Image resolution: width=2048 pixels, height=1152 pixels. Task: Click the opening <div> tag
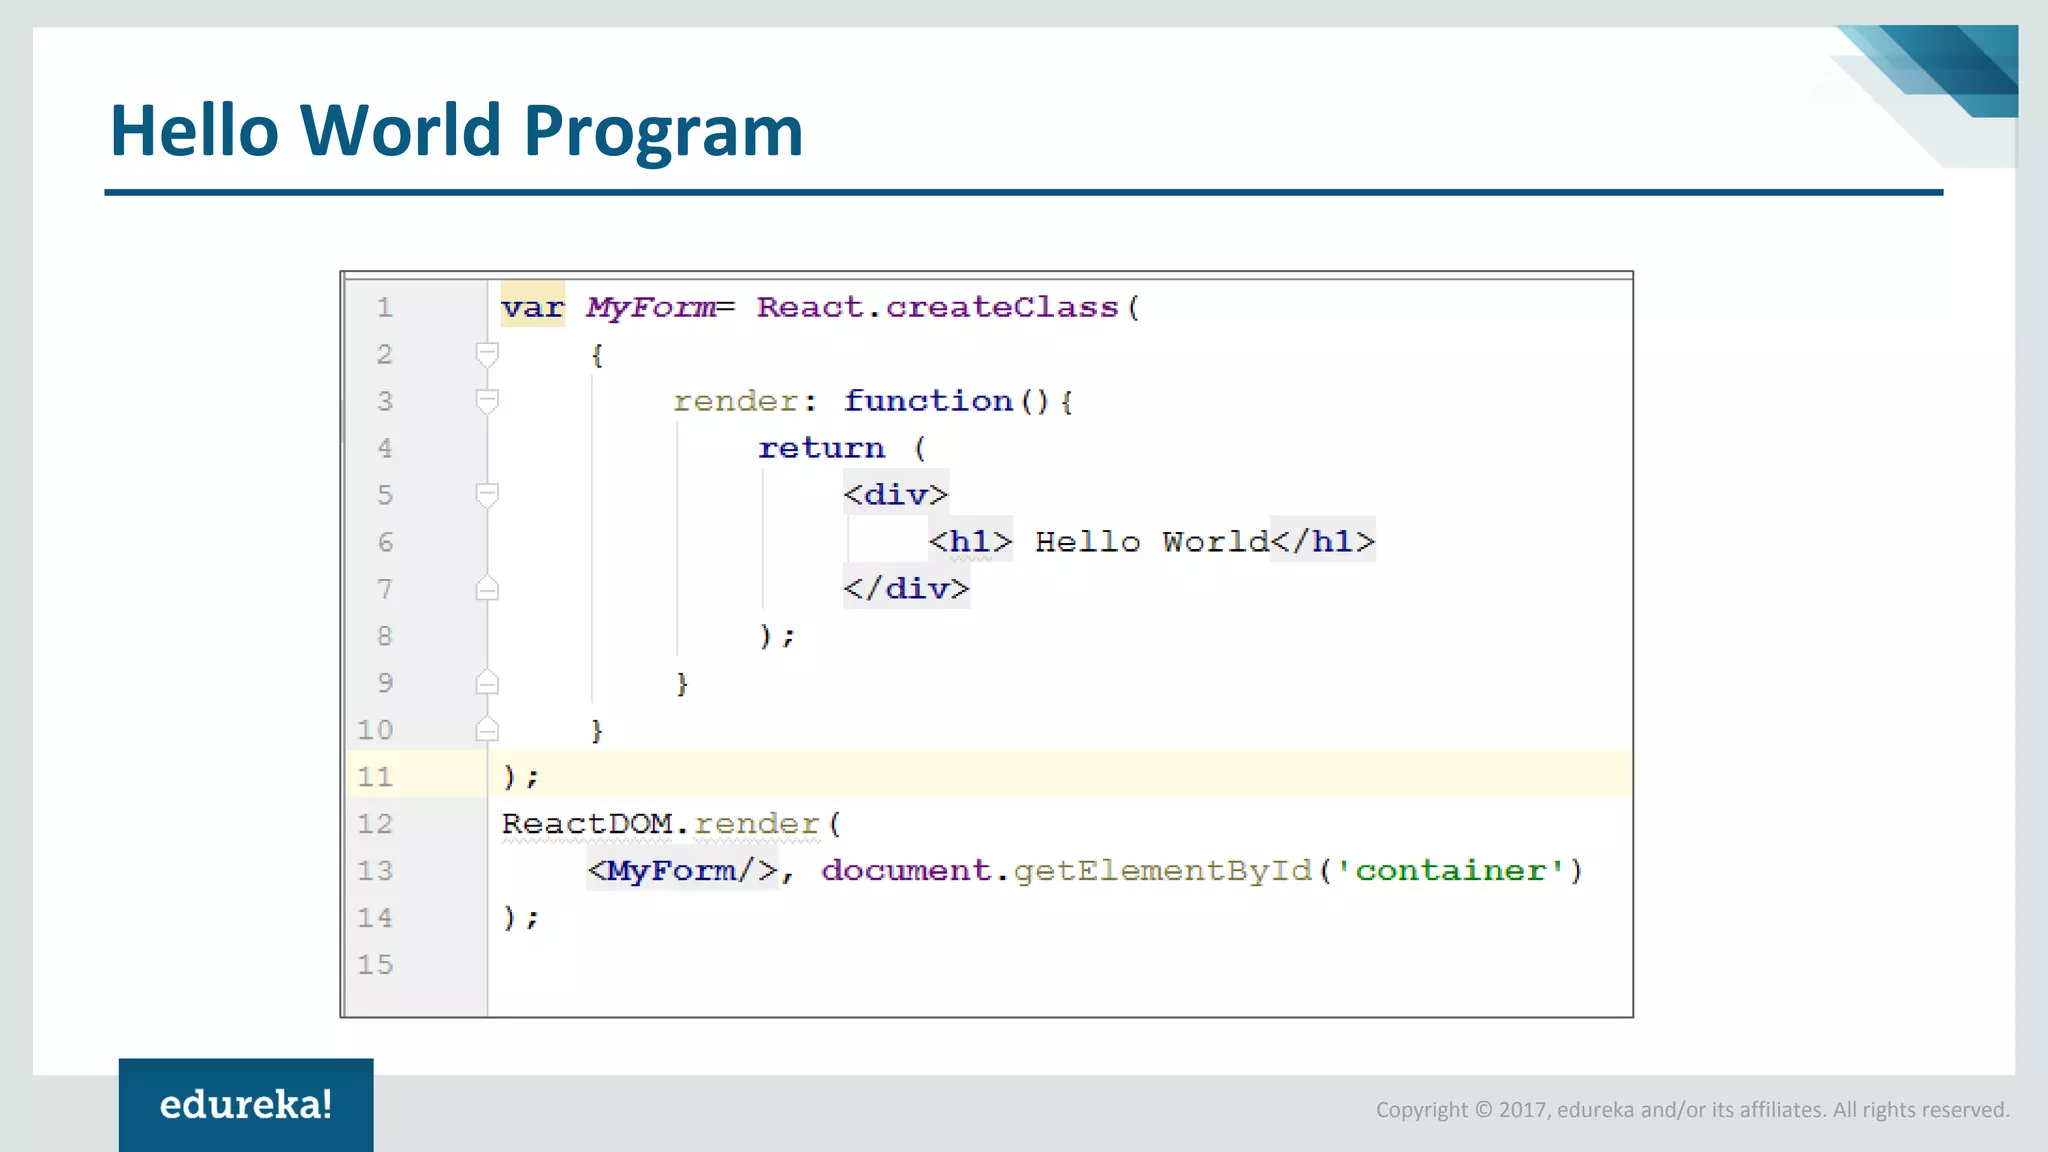point(896,495)
